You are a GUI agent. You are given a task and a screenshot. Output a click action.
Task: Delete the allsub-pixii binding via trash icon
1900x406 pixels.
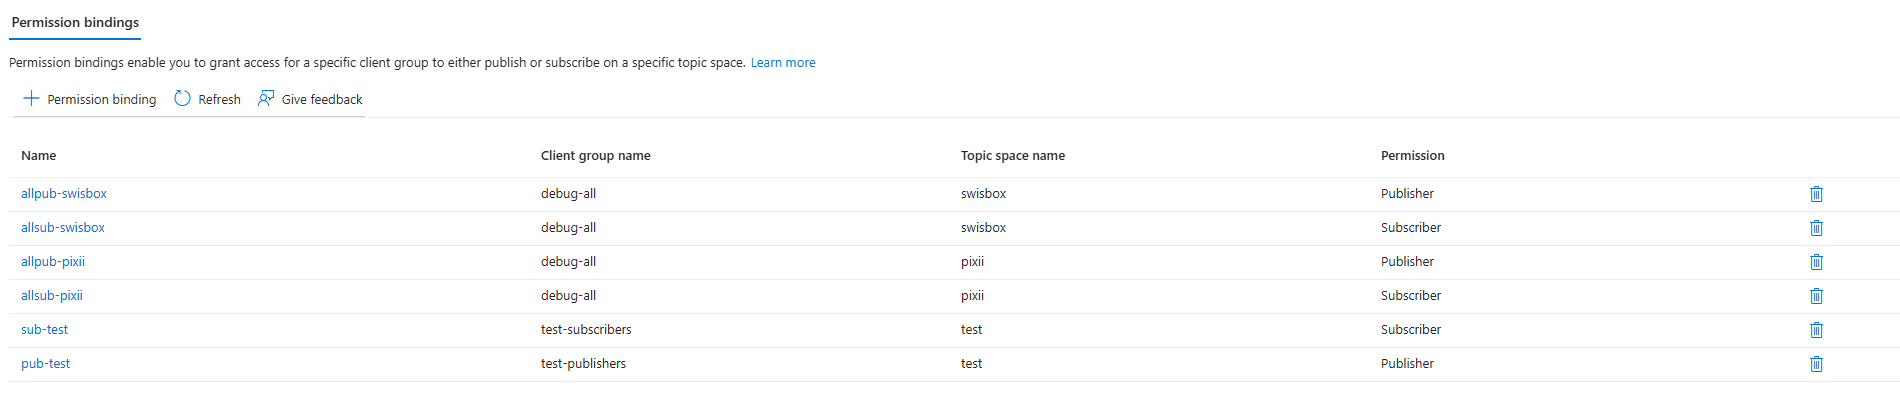[x=1816, y=296]
